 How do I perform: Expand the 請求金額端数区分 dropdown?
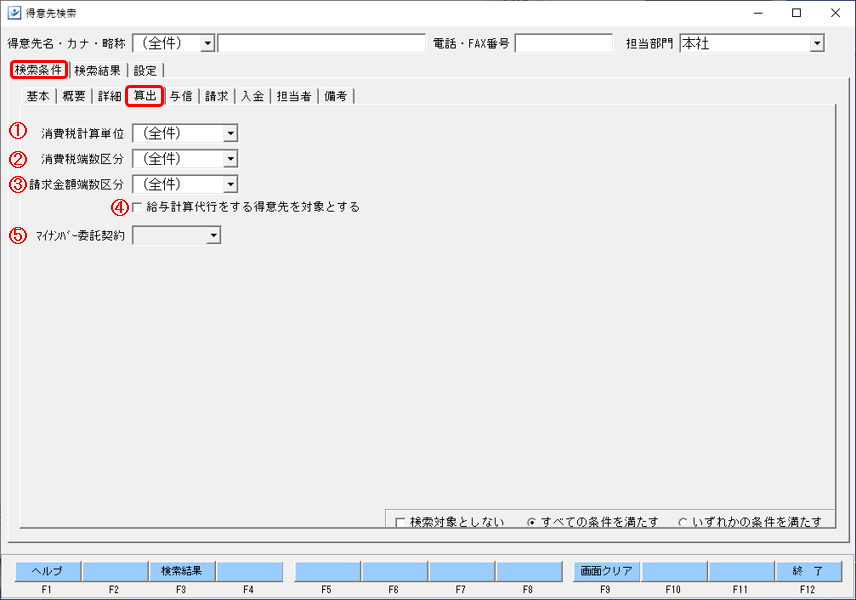pyautogui.click(x=230, y=185)
